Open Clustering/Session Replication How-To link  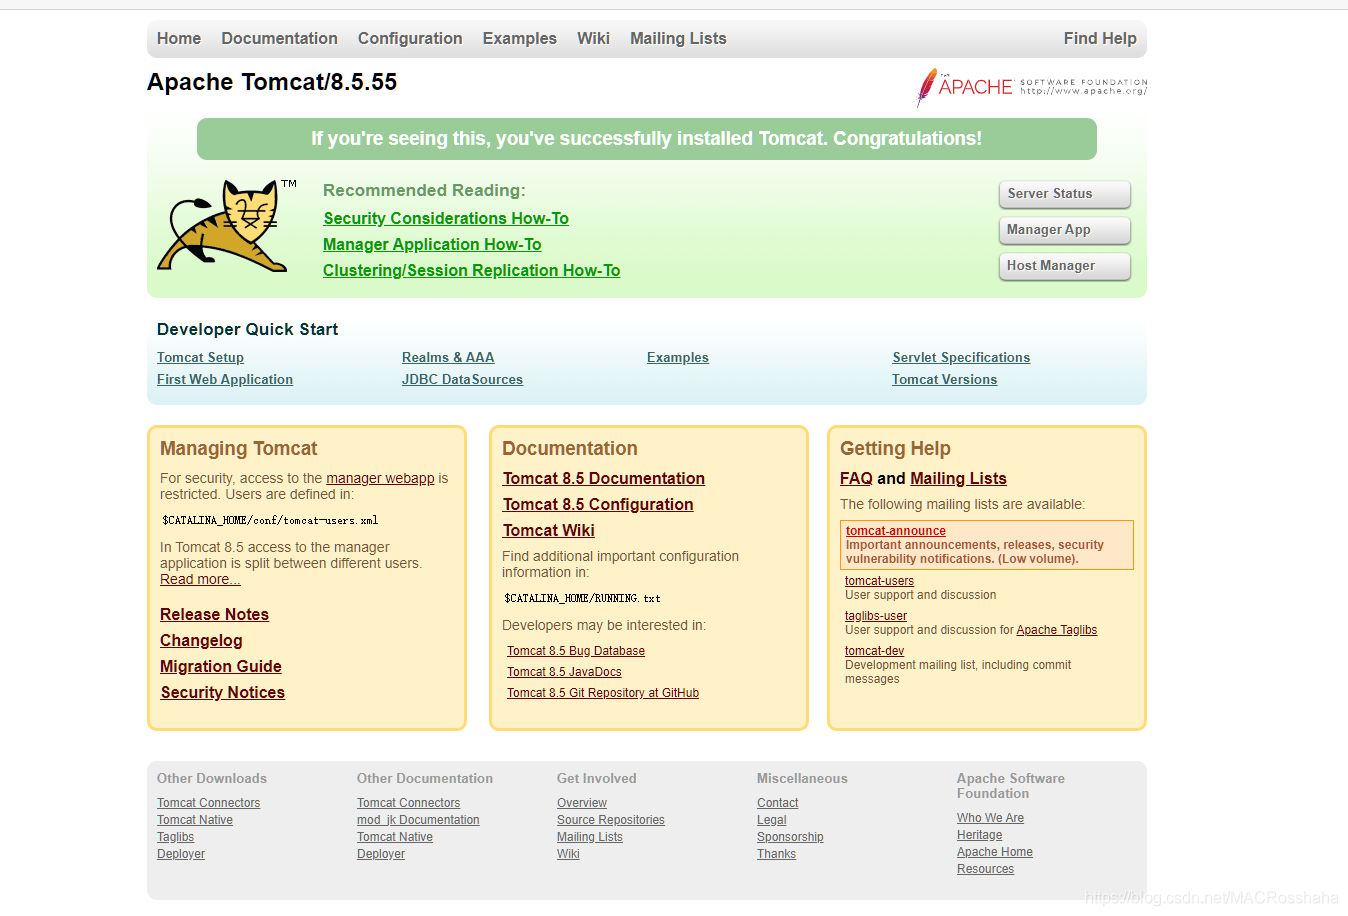(x=472, y=270)
